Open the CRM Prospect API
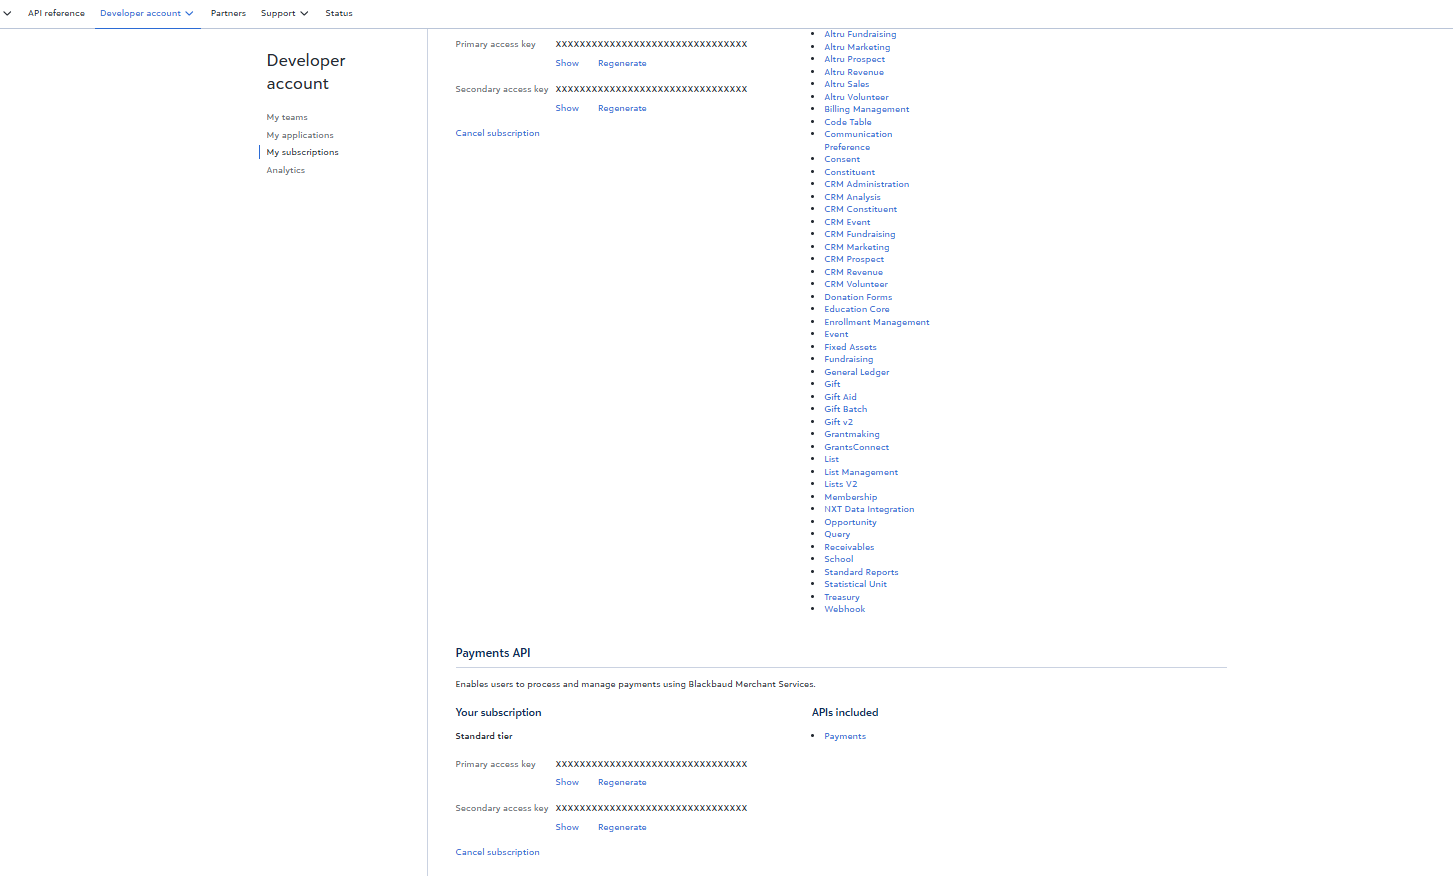This screenshot has height=876, width=1453. (854, 259)
